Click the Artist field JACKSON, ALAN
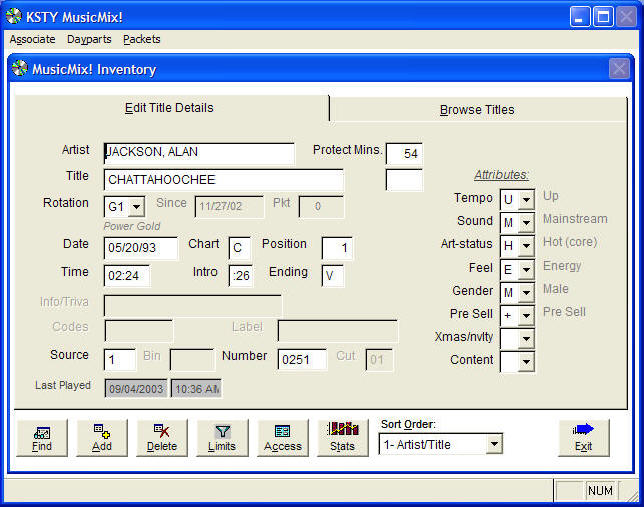This screenshot has width=644, height=507. pyautogui.click(x=199, y=153)
